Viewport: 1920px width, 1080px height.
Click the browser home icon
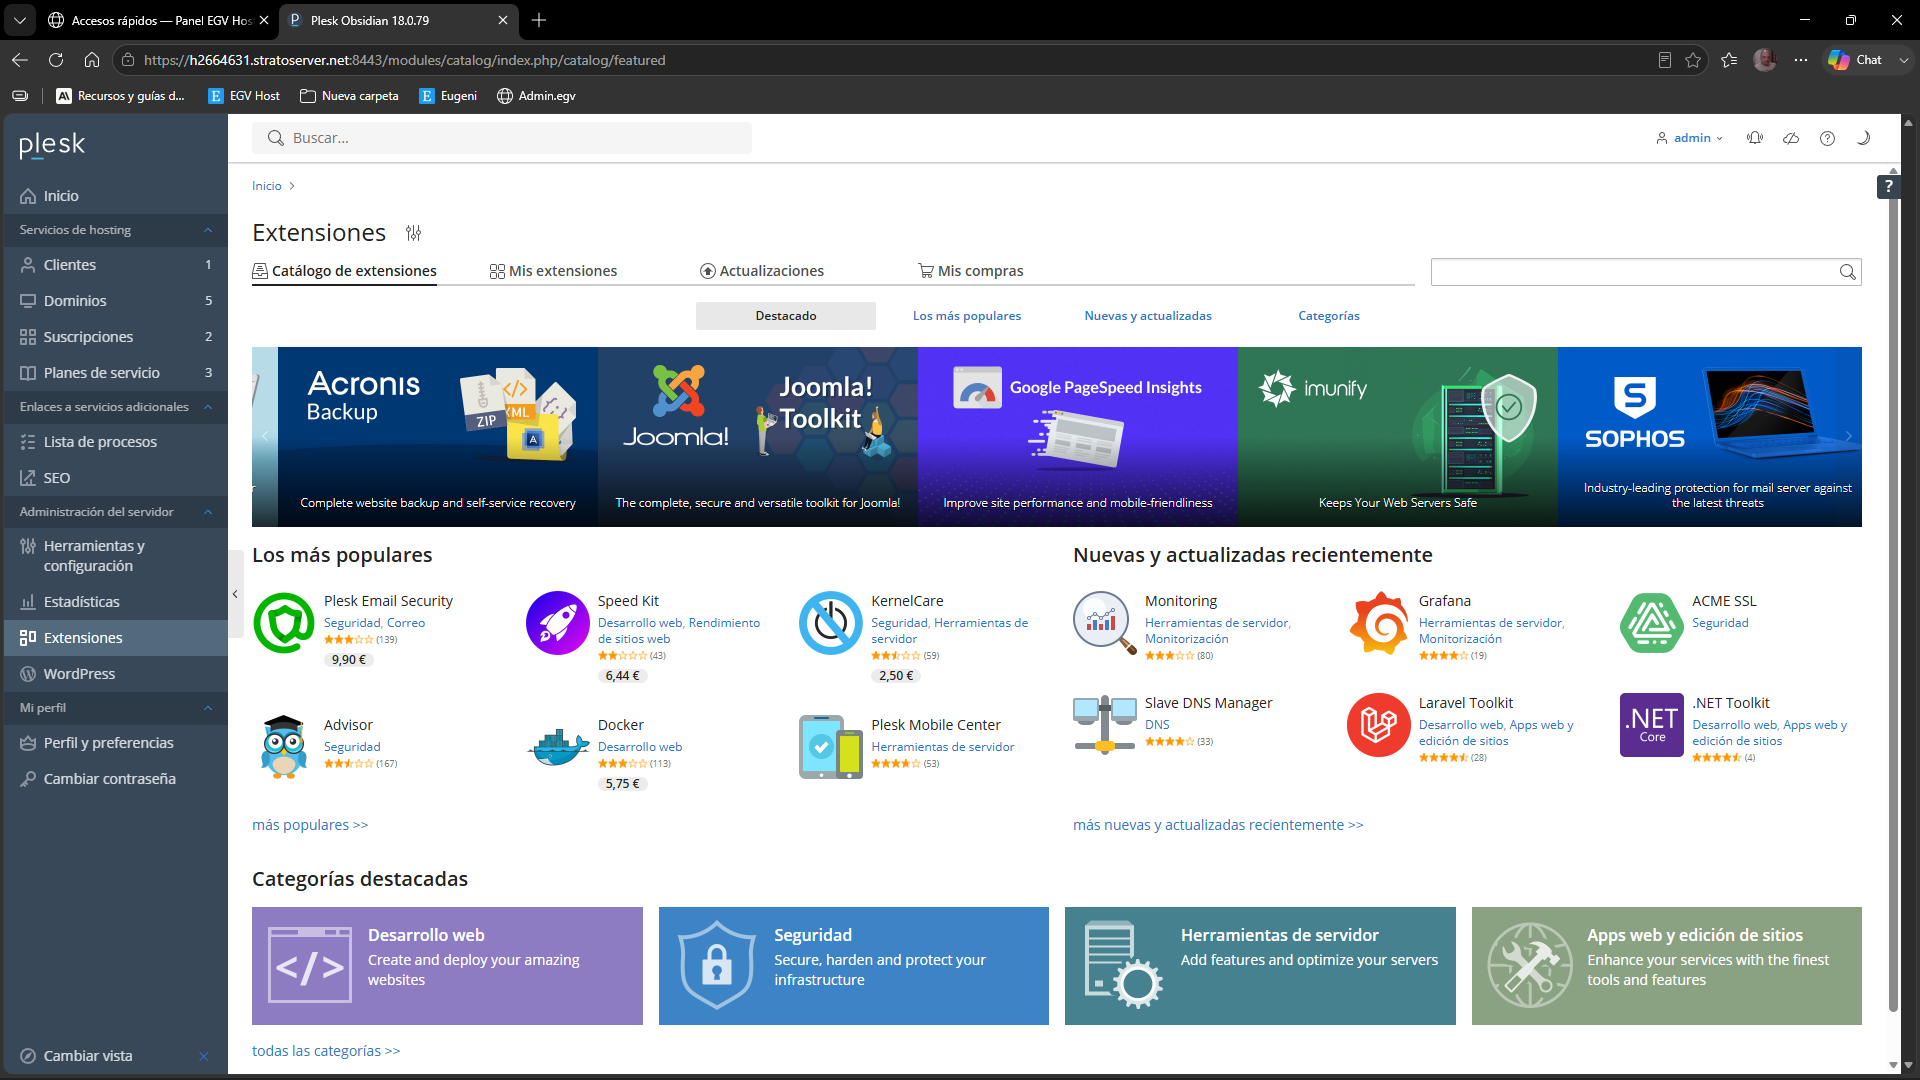point(92,60)
